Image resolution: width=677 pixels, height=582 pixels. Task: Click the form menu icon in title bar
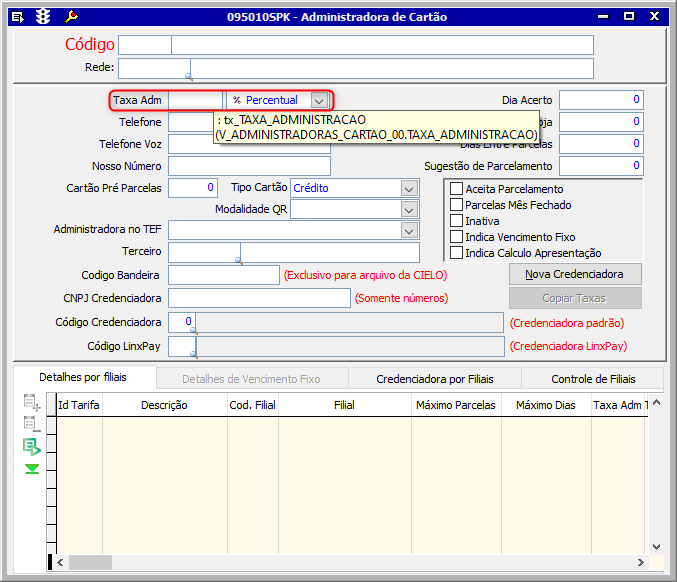(17, 17)
